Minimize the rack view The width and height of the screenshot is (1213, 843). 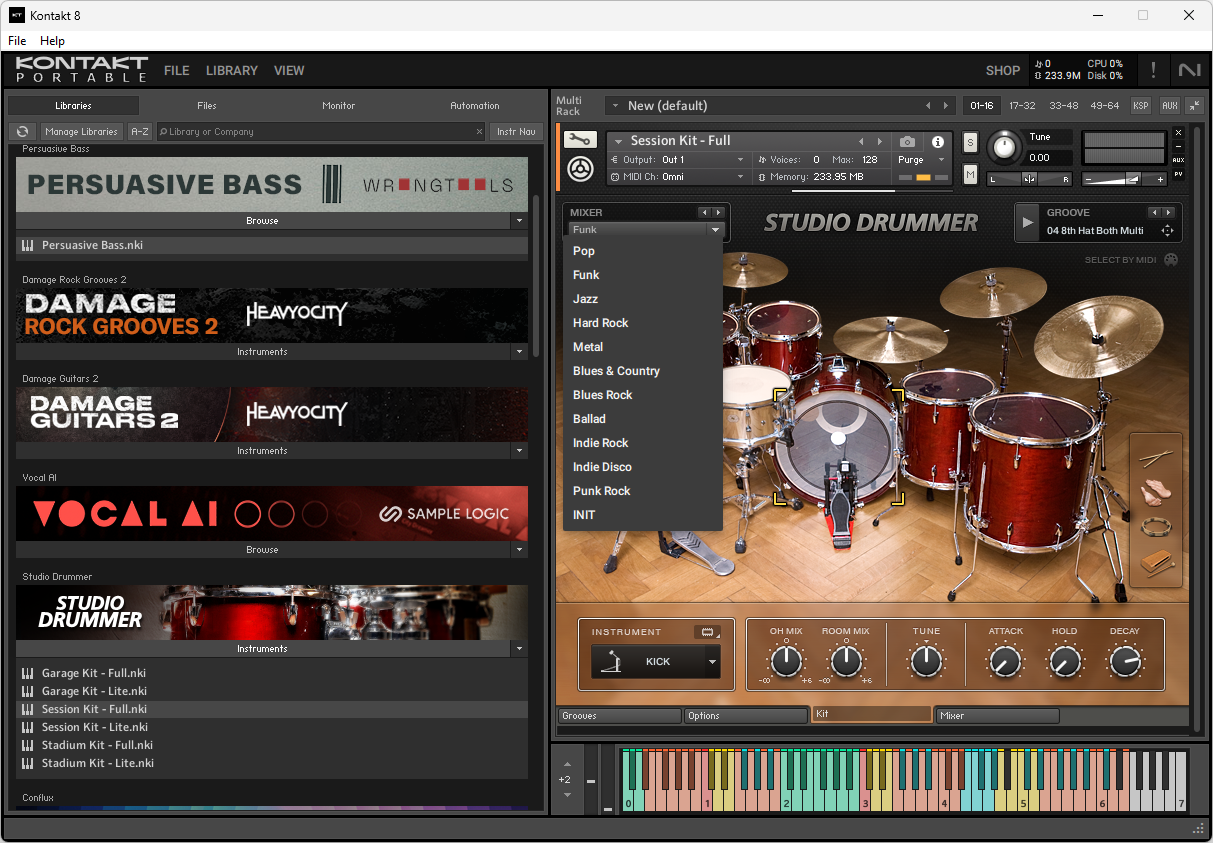pyautogui.click(x=1193, y=106)
